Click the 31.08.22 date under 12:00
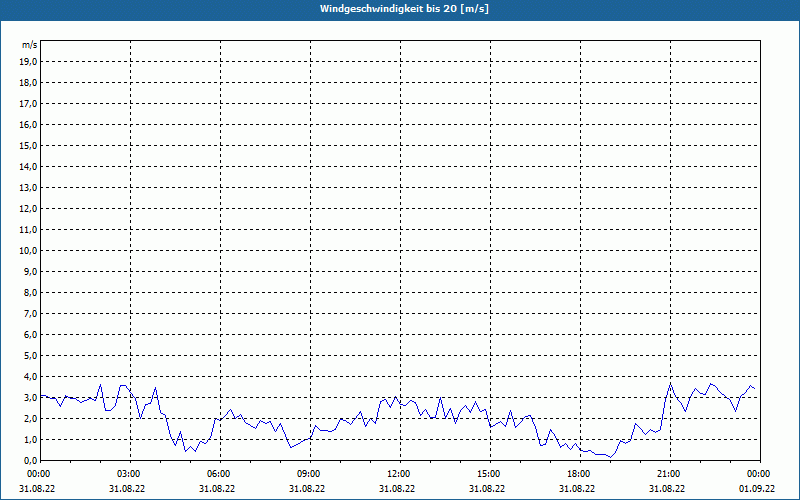 pos(397,488)
